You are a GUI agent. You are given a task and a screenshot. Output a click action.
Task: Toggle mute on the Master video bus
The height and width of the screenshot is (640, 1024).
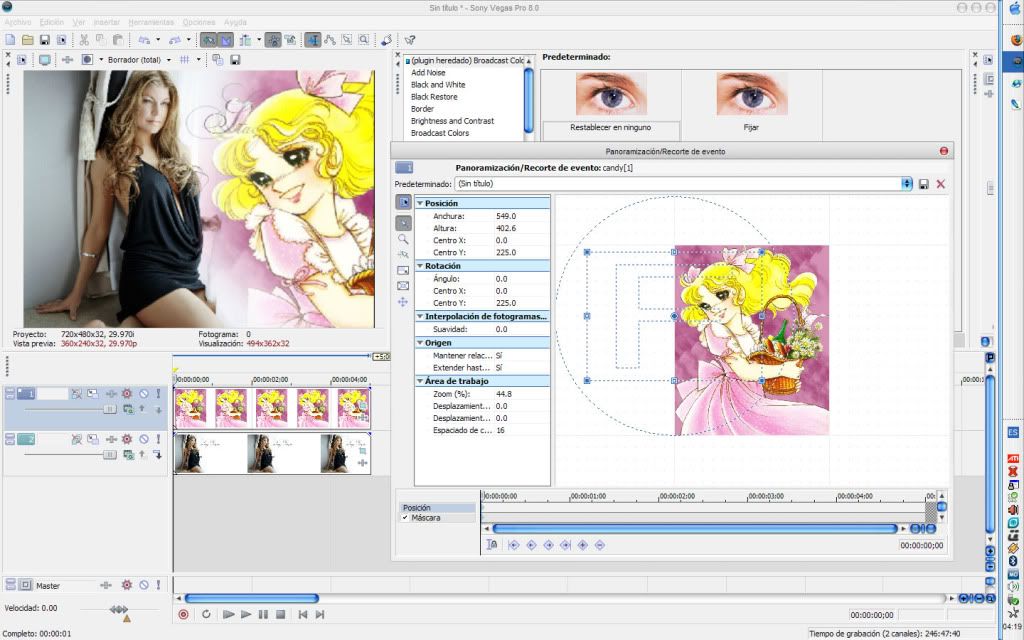(x=144, y=585)
